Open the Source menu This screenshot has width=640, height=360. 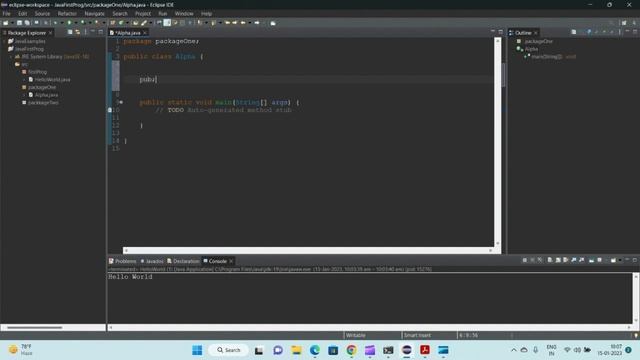coord(42,13)
